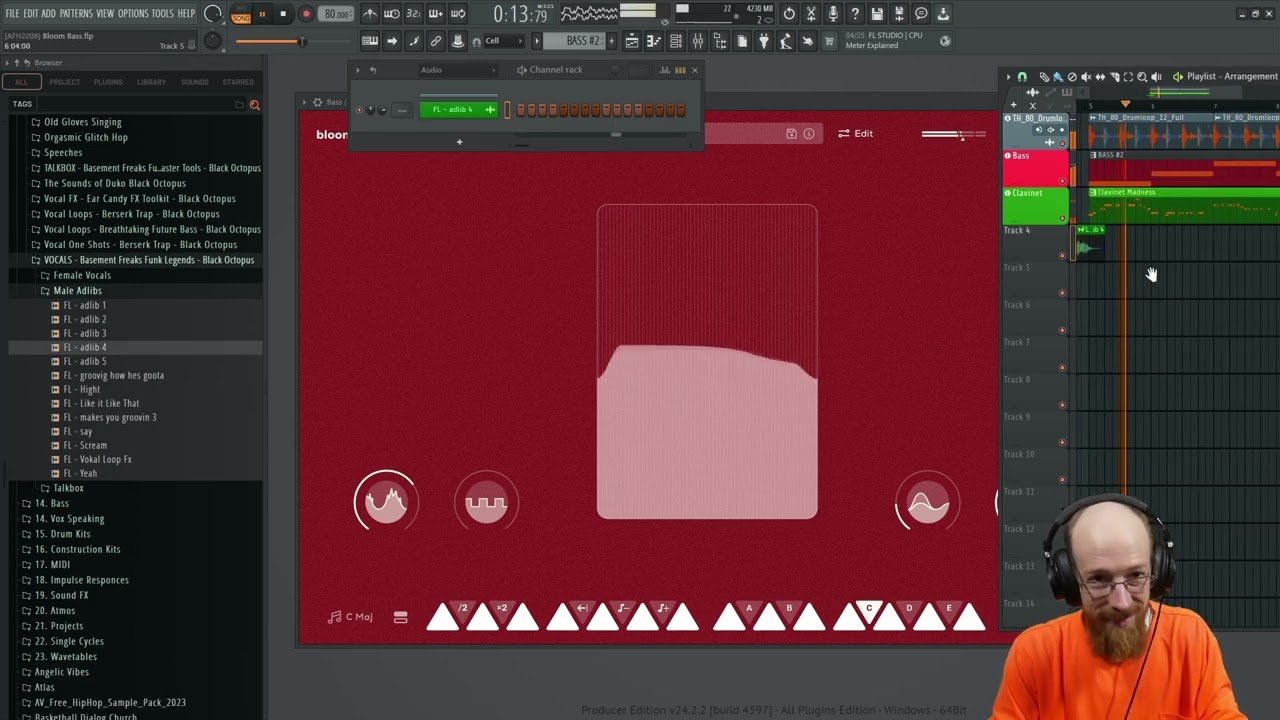Click the Bloom preset save icon

[x=791, y=134]
